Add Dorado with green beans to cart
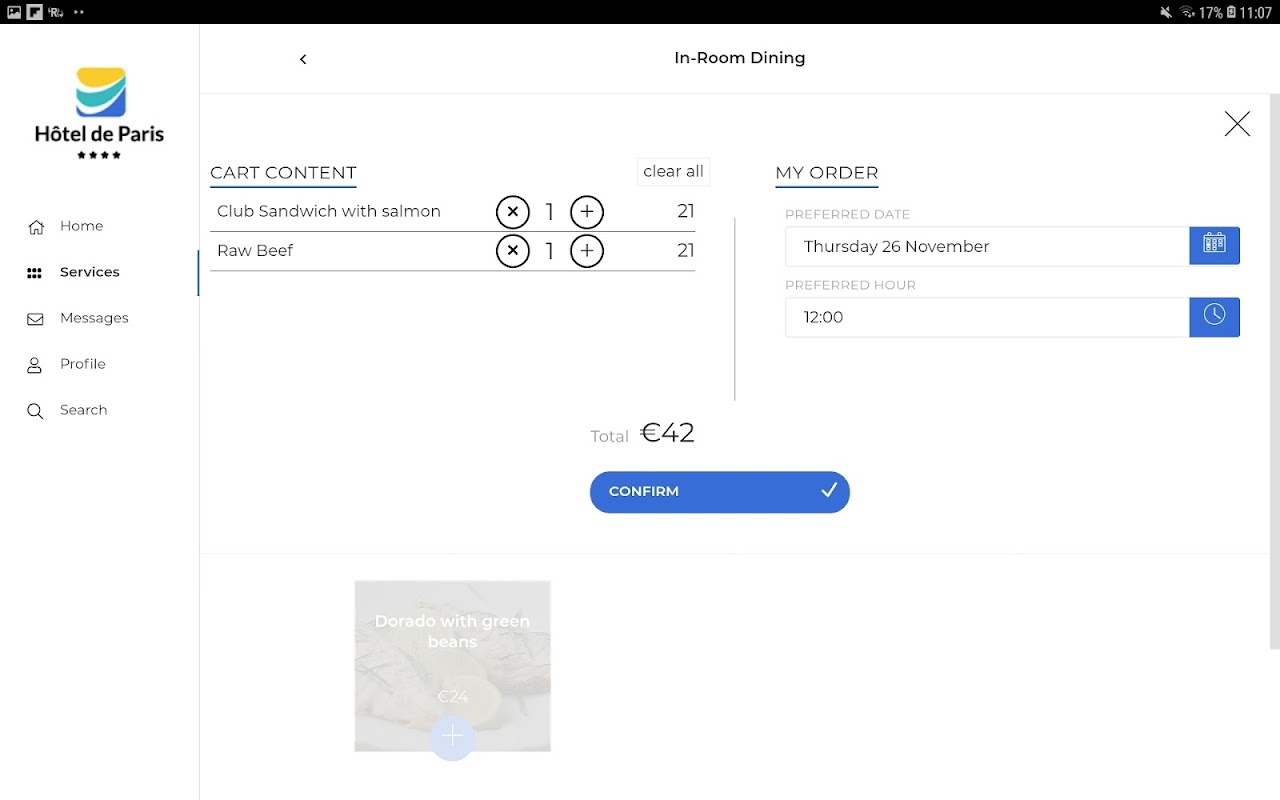The width and height of the screenshot is (1280, 800). pyautogui.click(x=452, y=737)
